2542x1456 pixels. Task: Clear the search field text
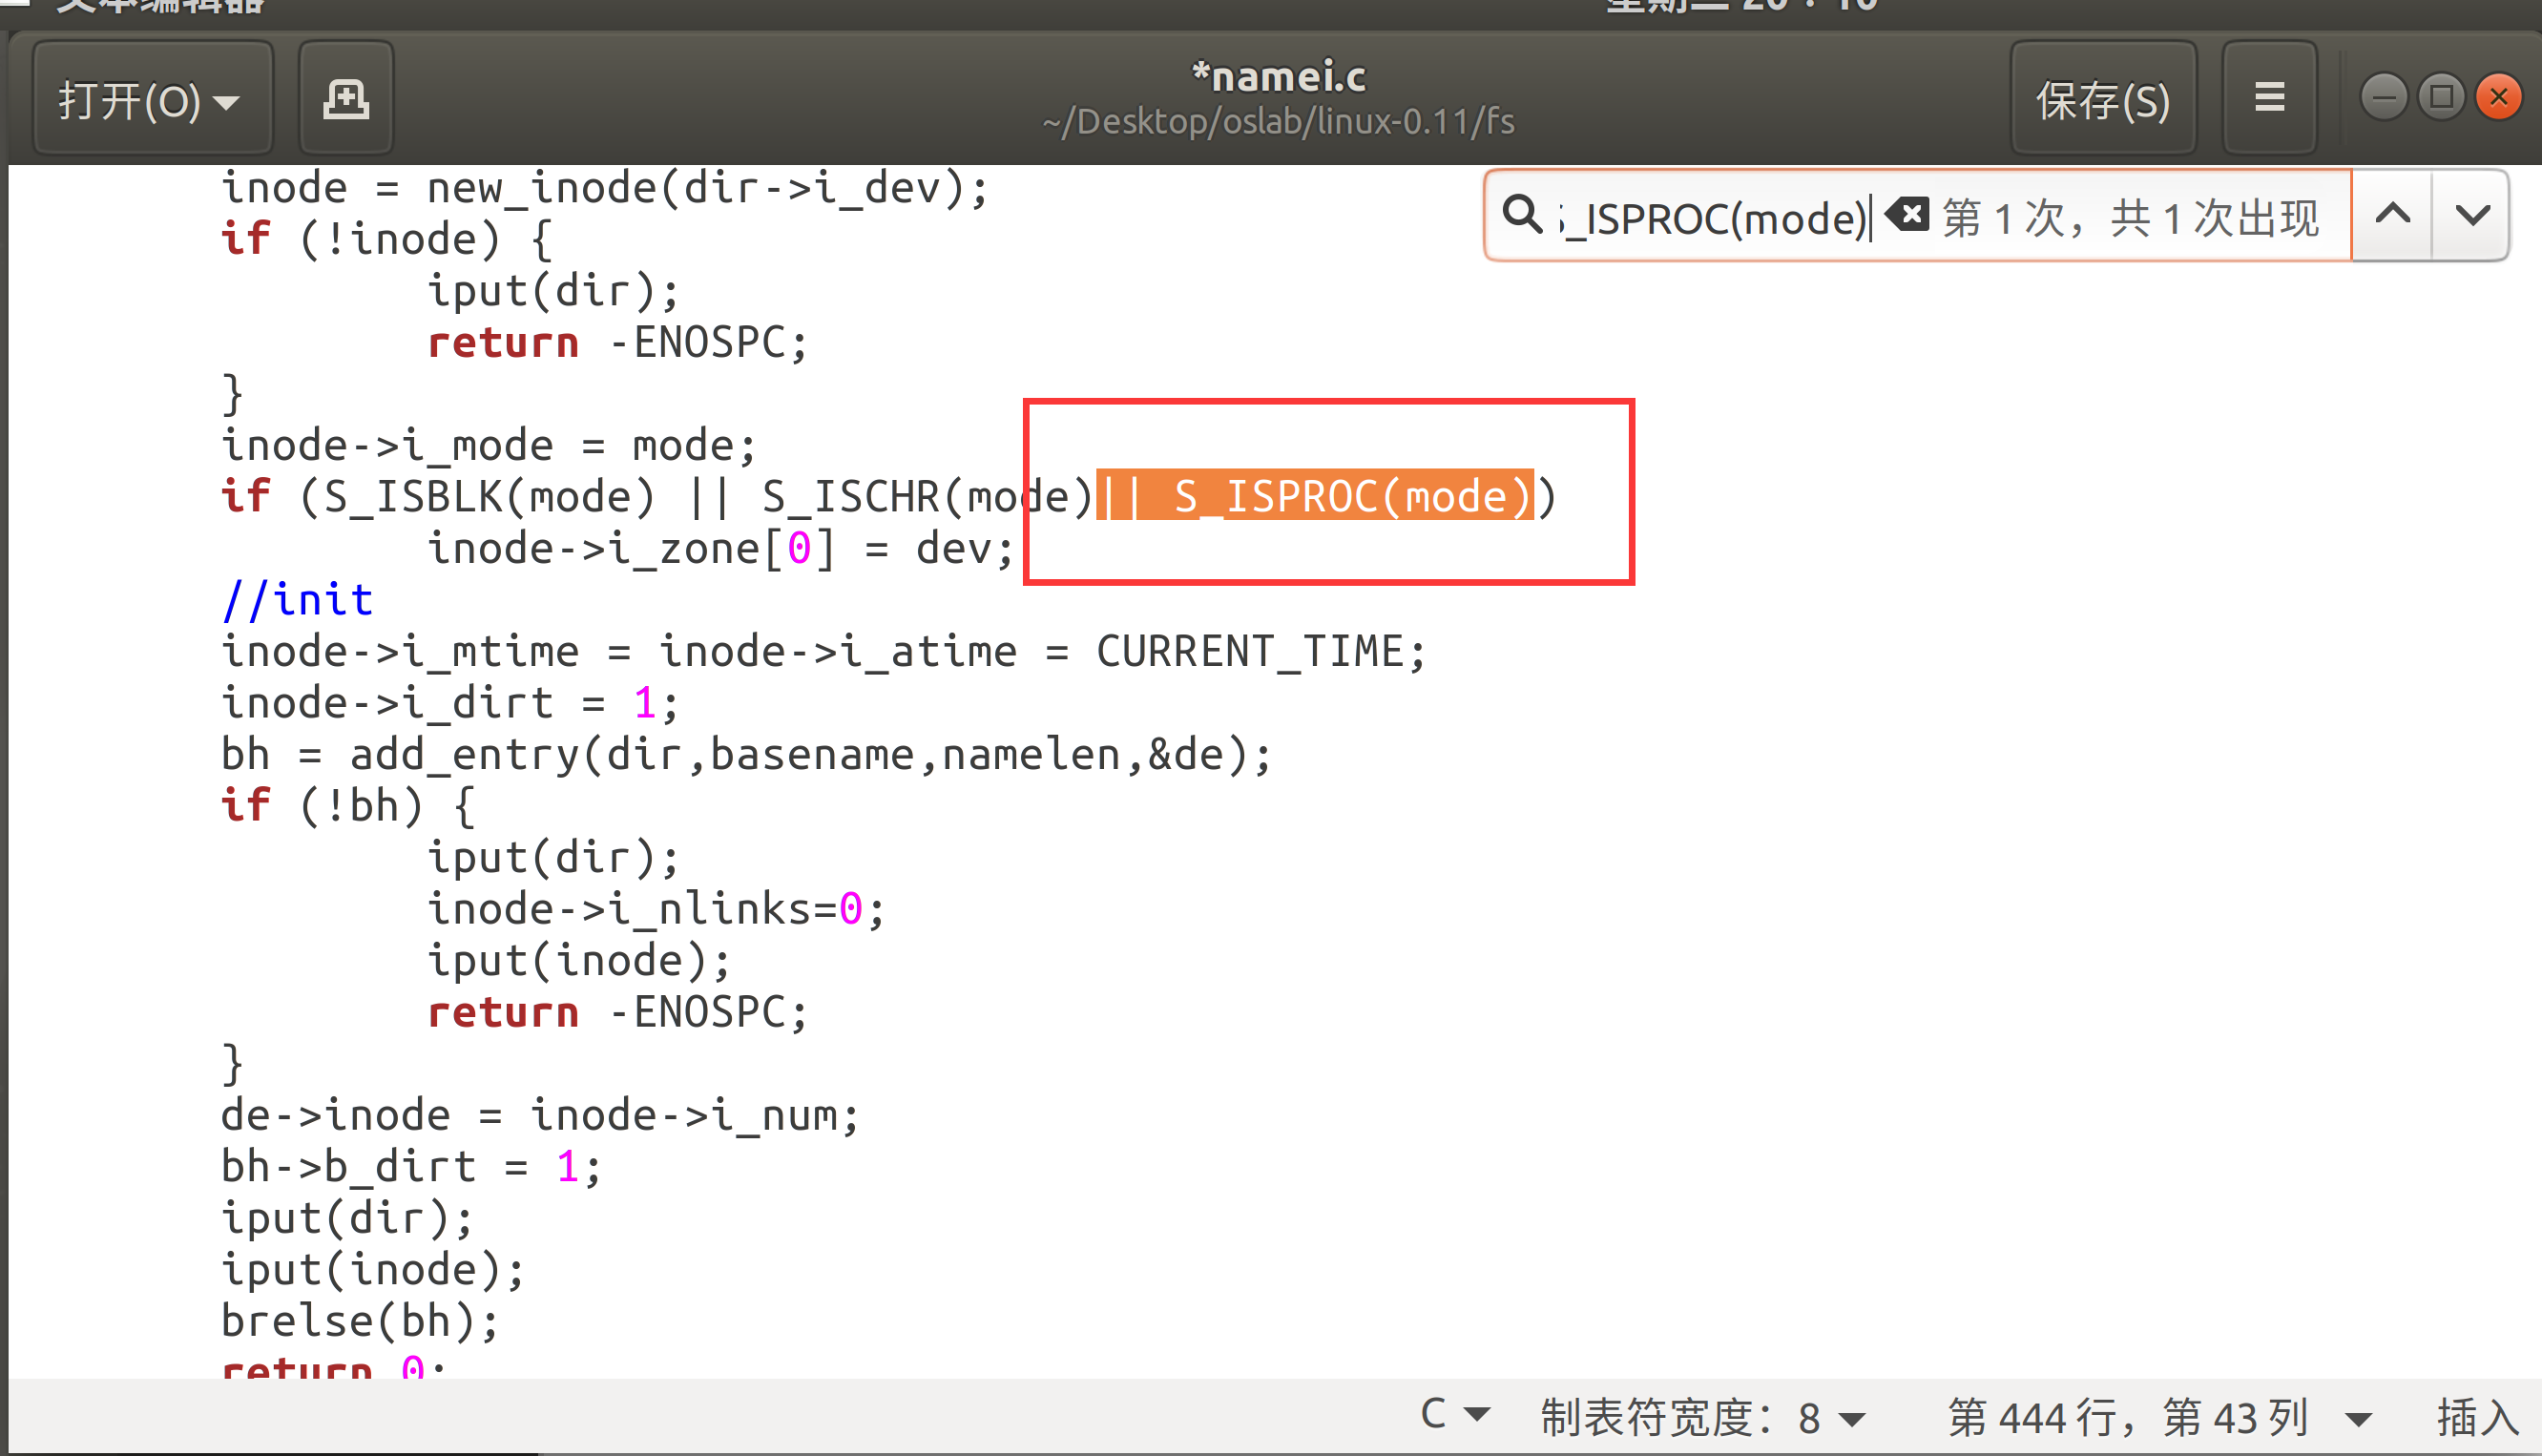1908,215
